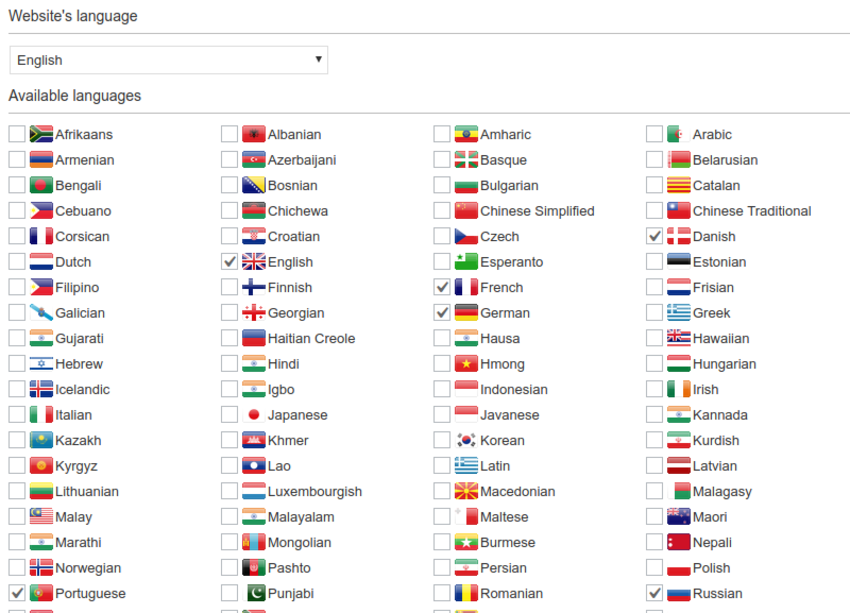Click the Luxembourgish label
Image resolution: width=850 pixels, height=613 pixels.
[x=315, y=492]
